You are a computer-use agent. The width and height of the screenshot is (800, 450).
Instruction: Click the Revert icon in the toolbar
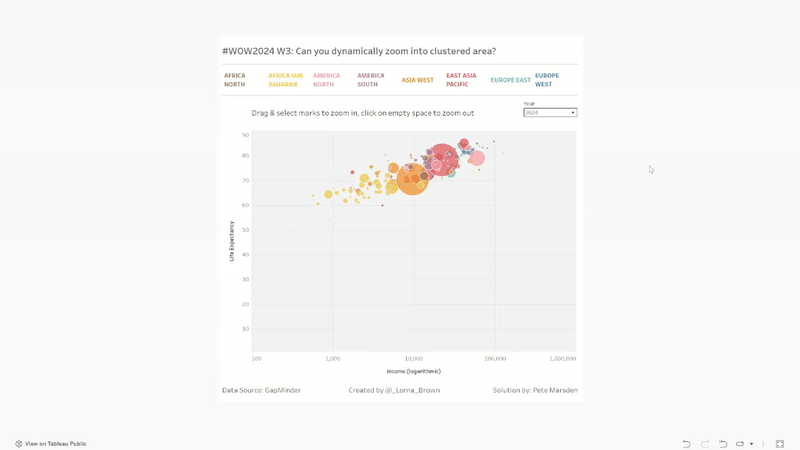[723, 444]
